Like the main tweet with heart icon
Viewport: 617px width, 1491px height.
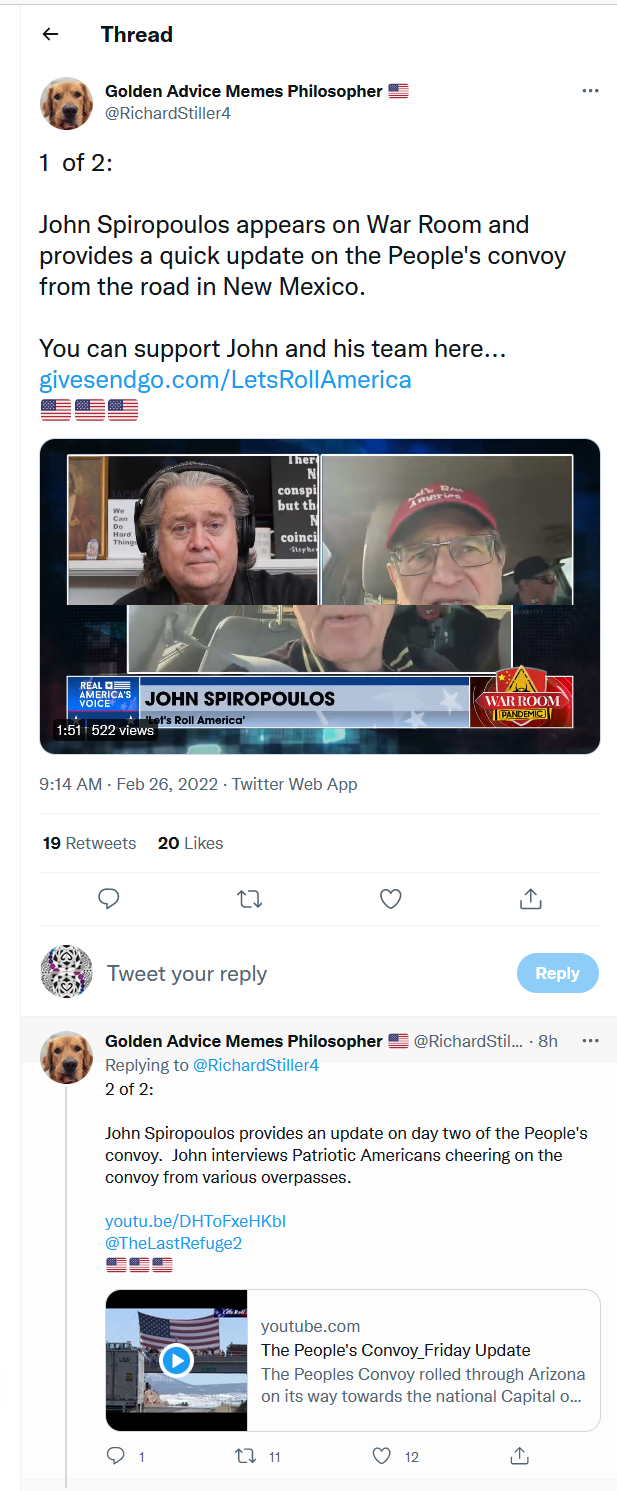391,899
